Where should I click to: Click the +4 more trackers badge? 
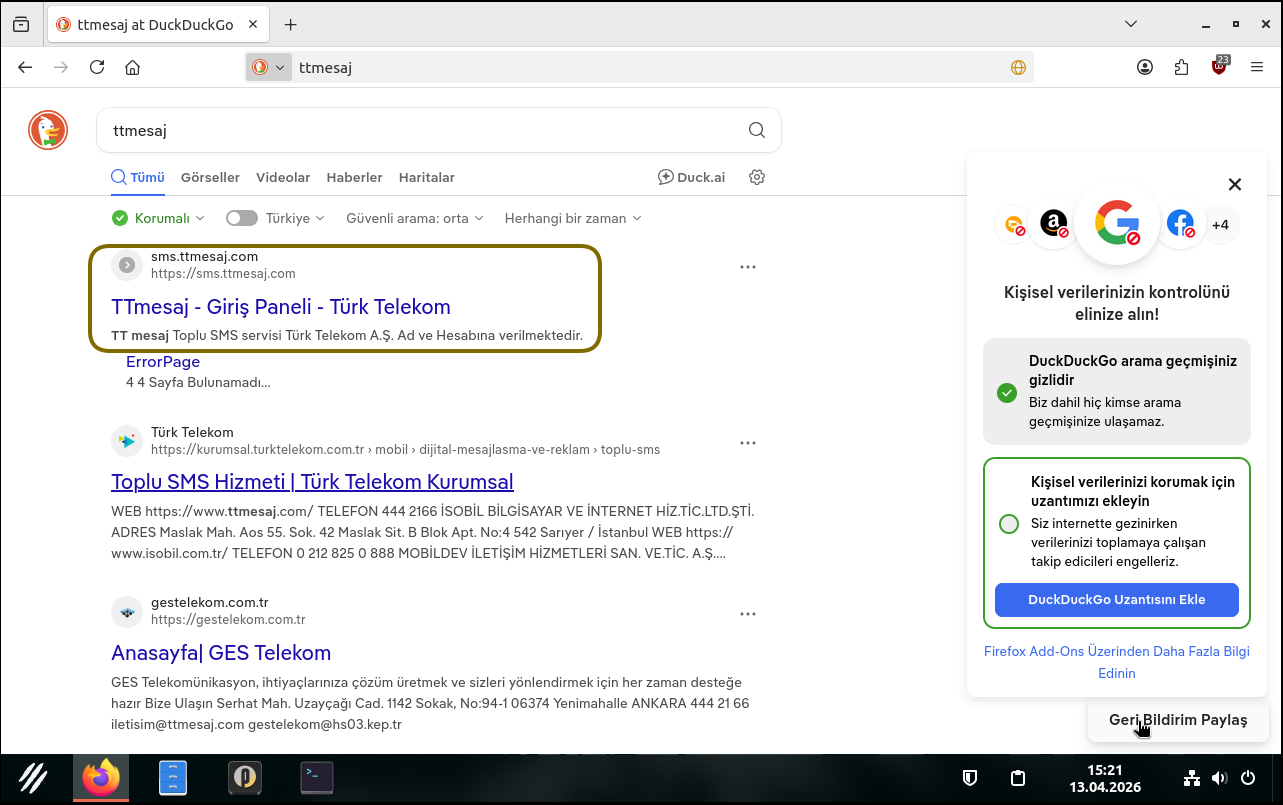1220,224
